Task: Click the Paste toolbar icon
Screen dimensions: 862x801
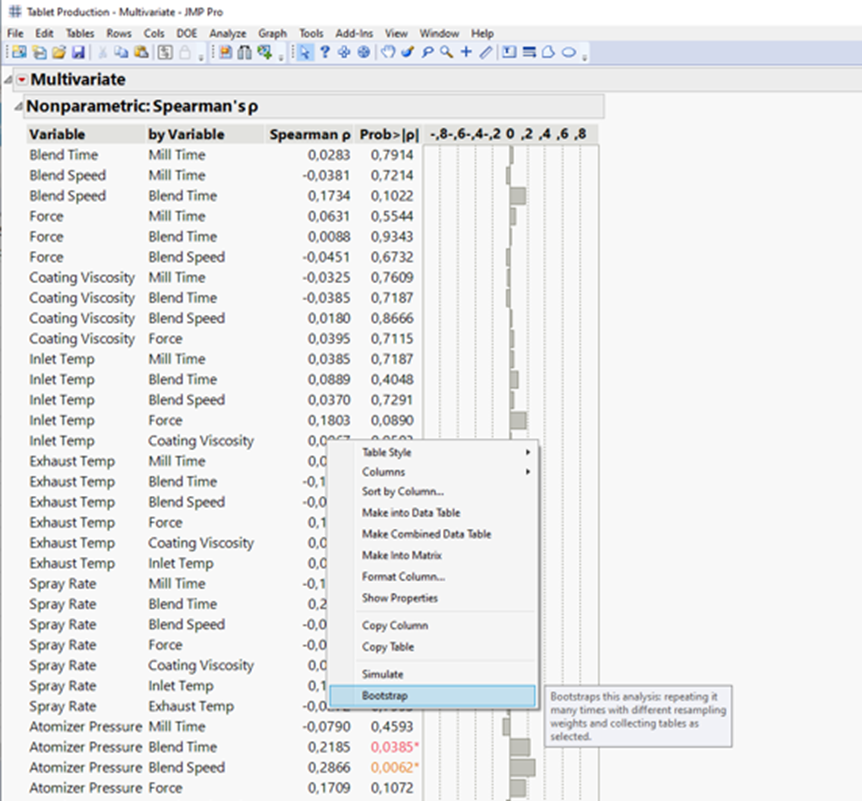Action: point(139,52)
